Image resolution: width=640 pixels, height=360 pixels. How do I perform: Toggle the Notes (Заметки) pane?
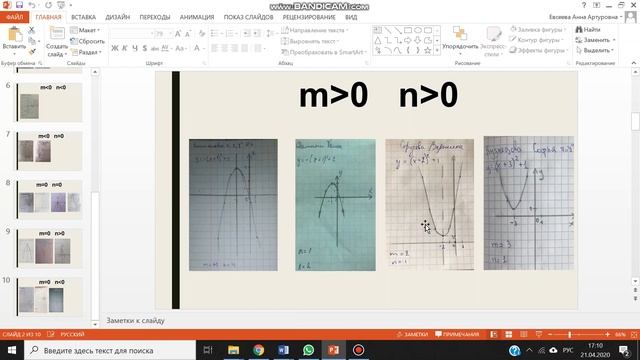(x=412, y=334)
